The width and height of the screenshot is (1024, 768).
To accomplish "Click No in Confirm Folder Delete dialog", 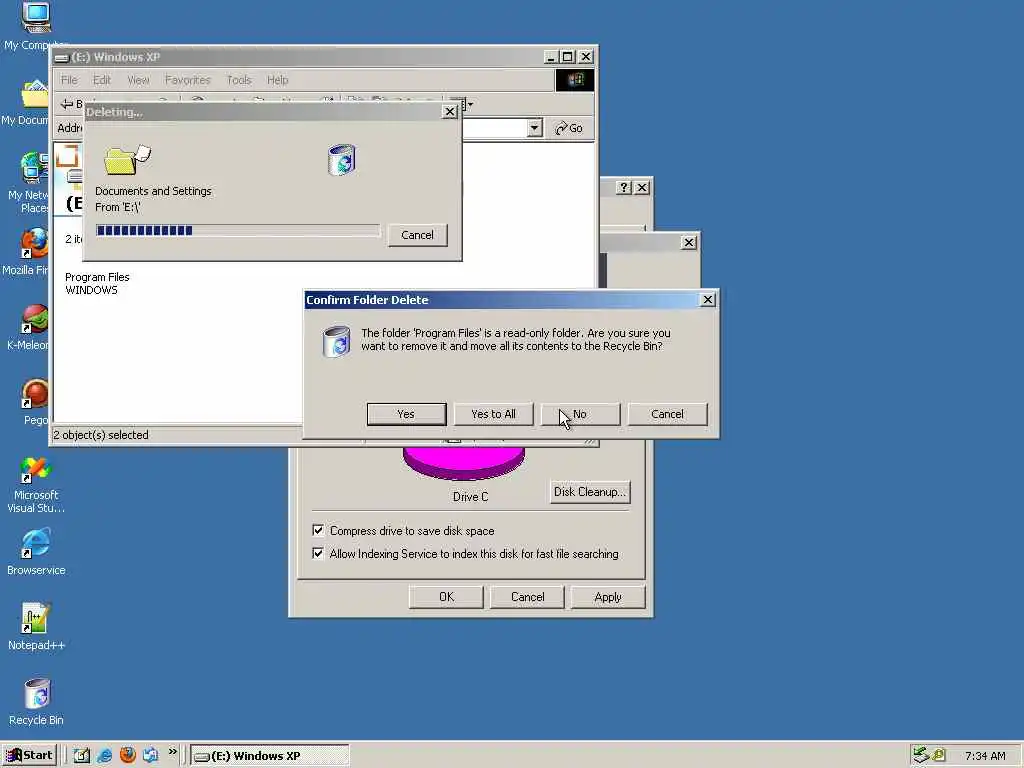I will coord(580,414).
